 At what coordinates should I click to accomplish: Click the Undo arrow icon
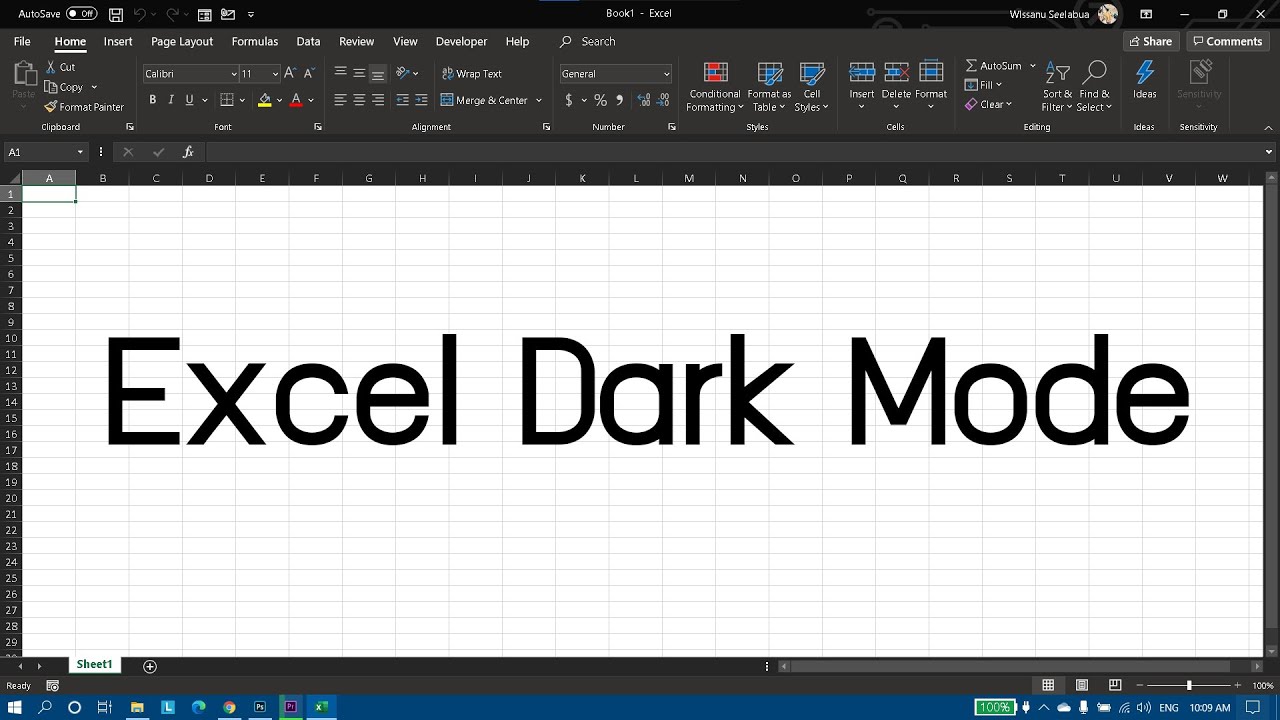click(140, 14)
